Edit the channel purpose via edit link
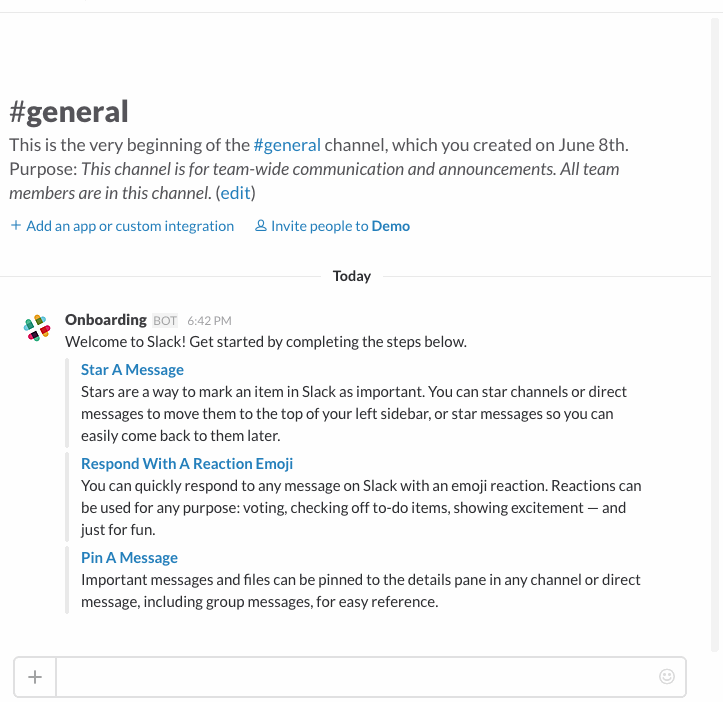Viewport: 723px width, 702px height. tap(236, 193)
